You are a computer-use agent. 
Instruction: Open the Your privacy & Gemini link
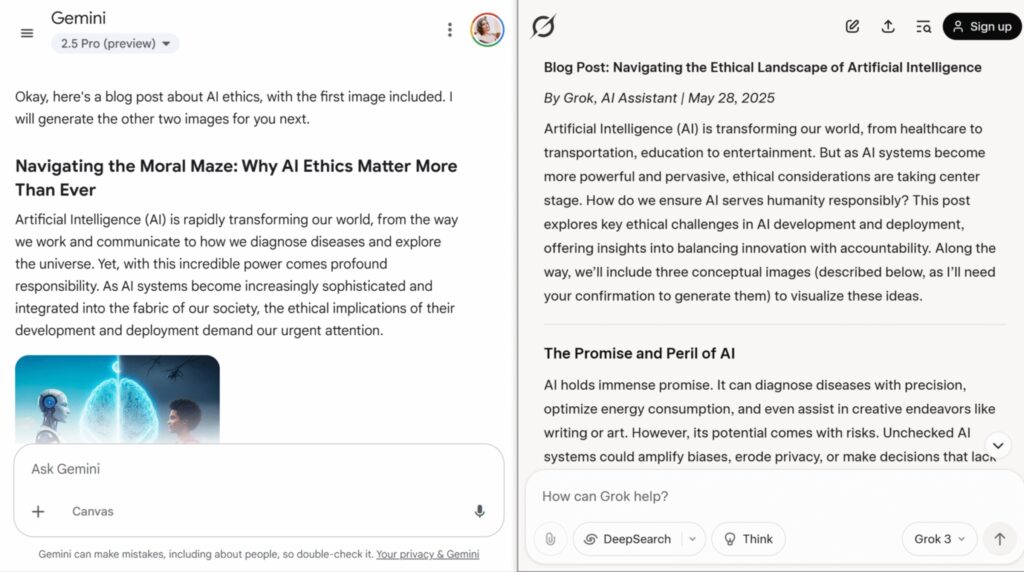click(x=428, y=554)
